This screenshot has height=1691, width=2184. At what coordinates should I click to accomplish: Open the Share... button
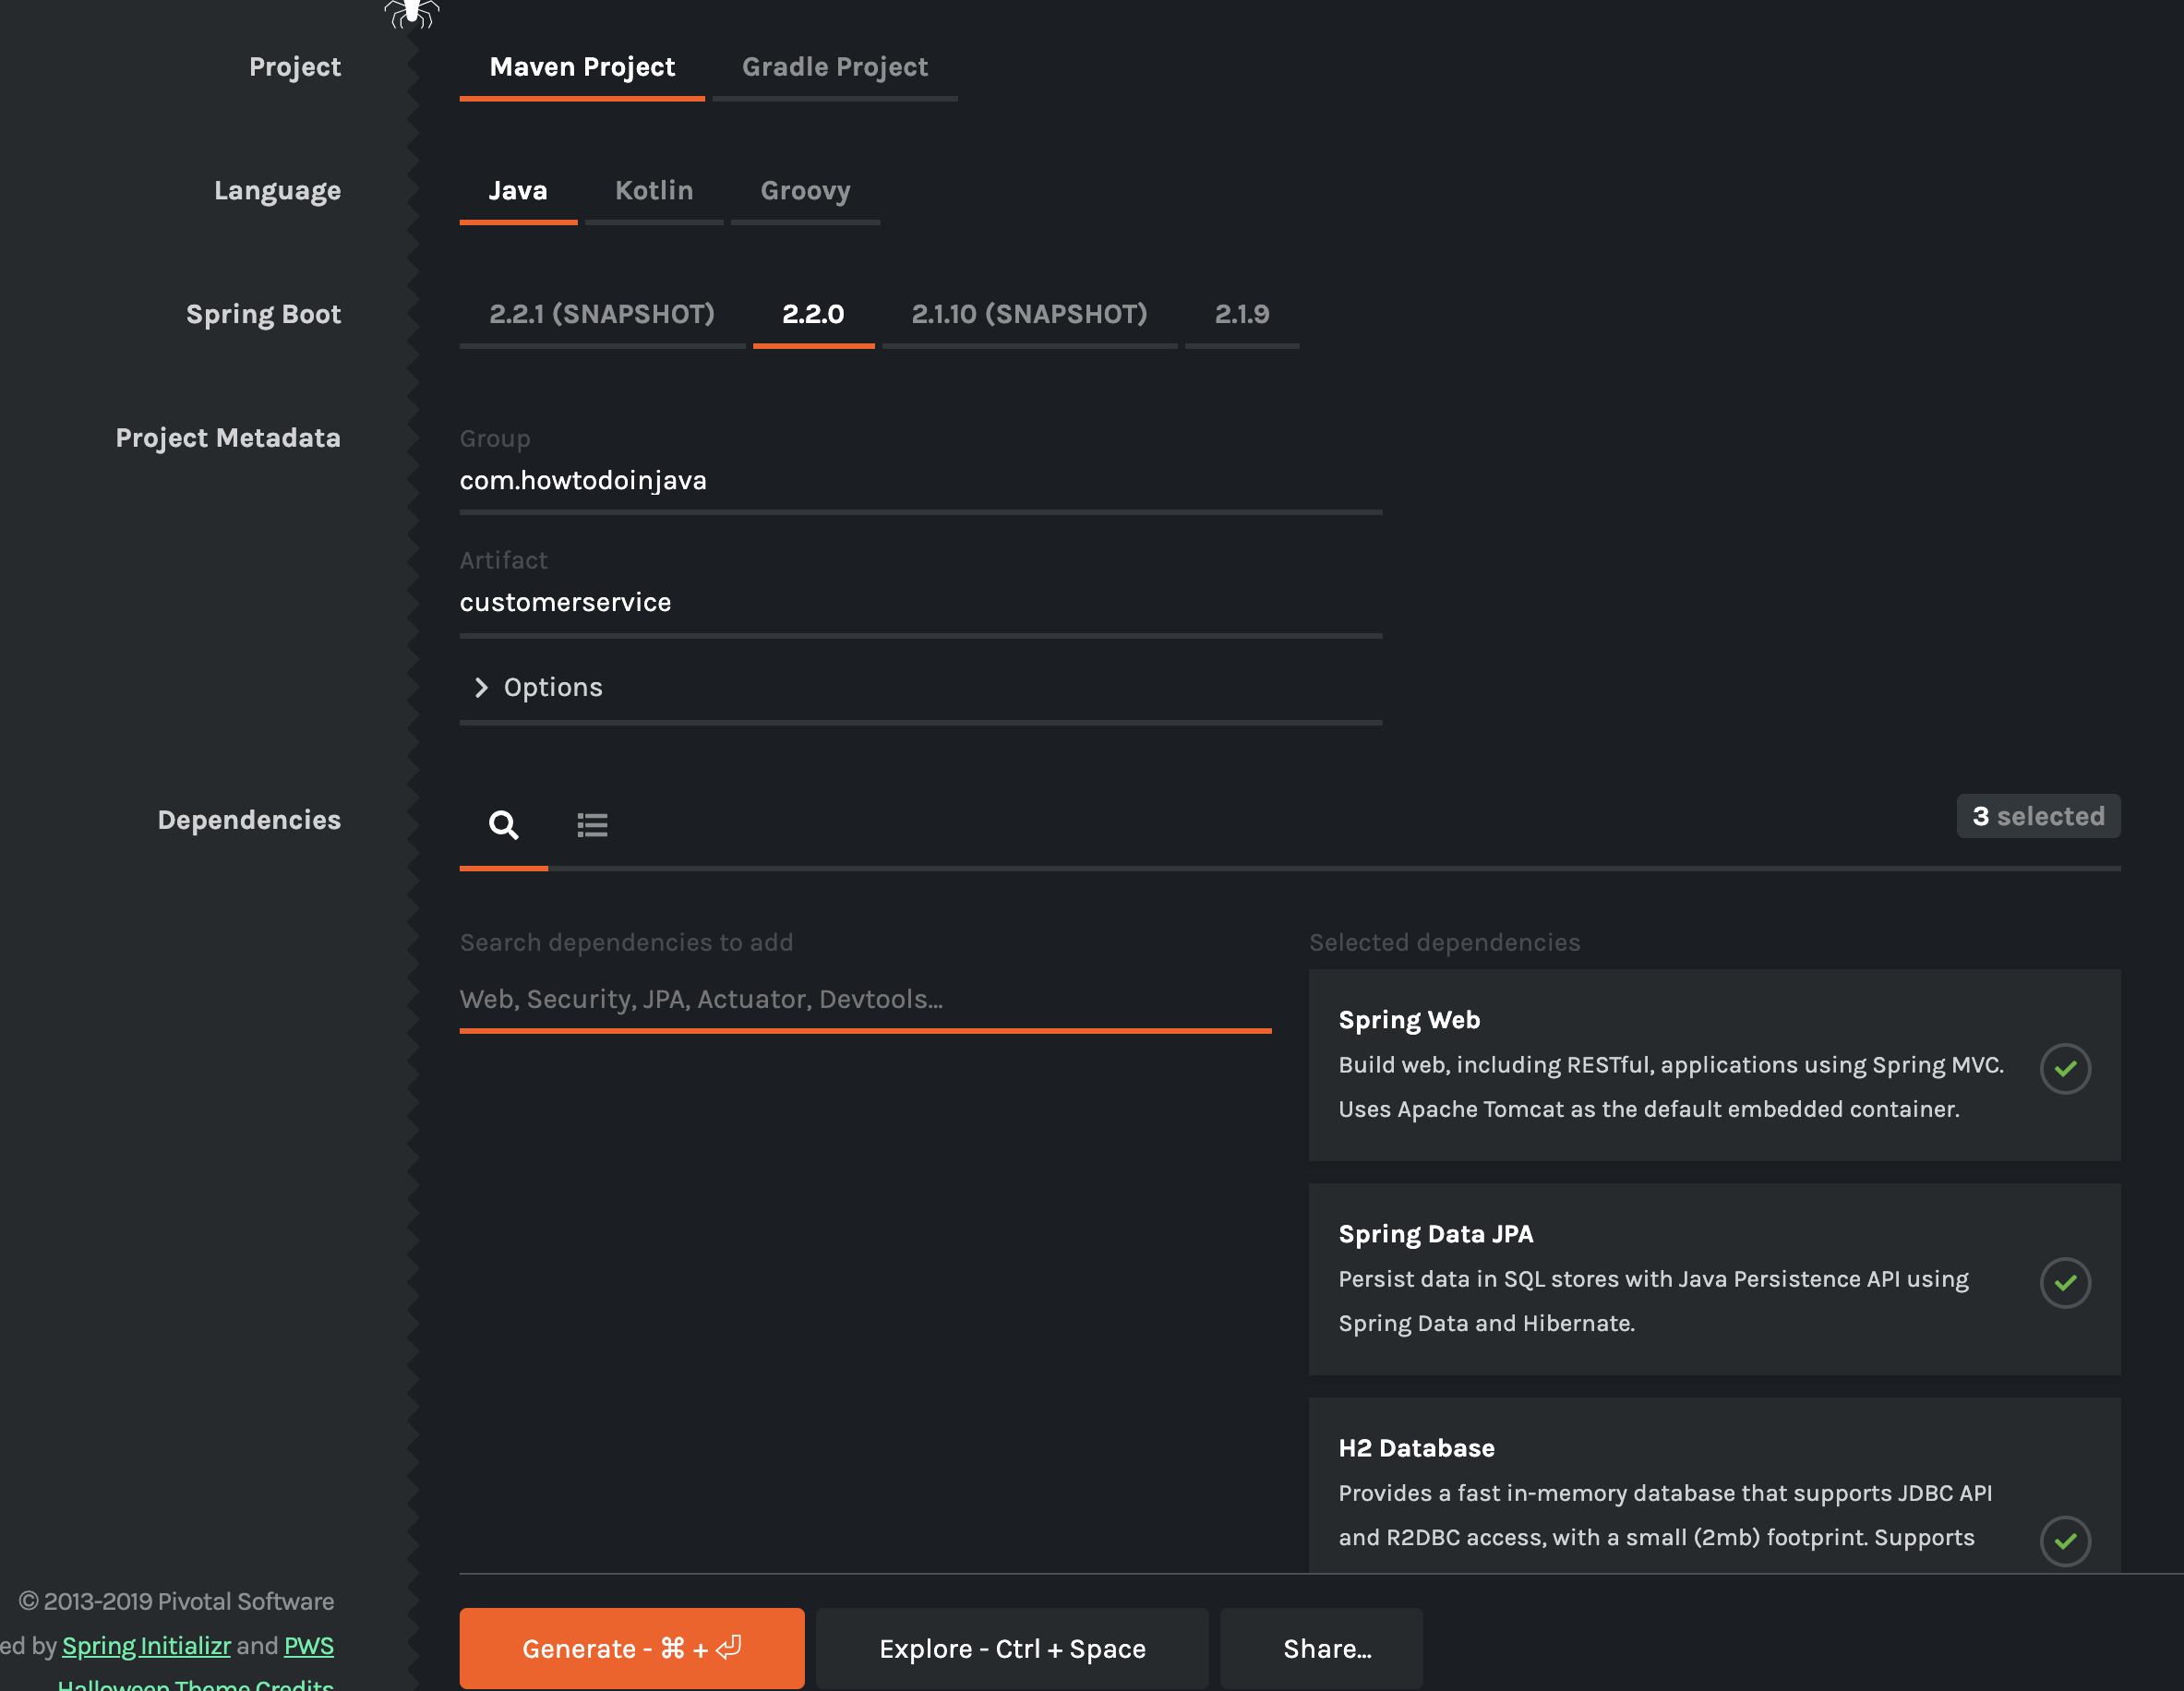pos(1326,1648)
